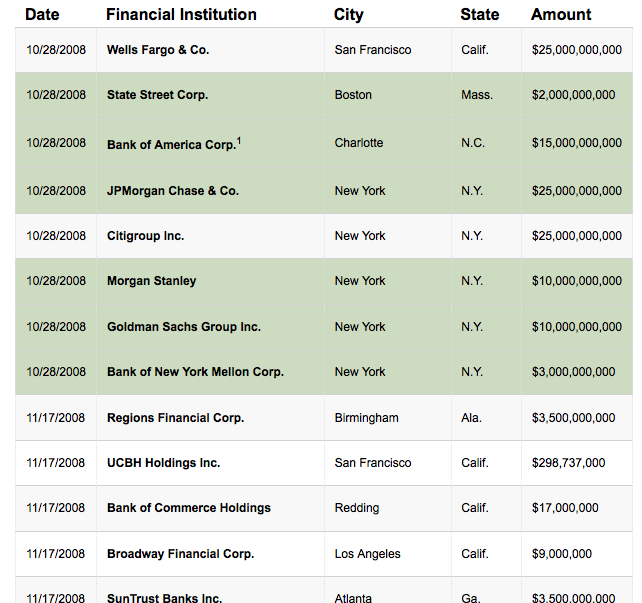Click the City column header
This screenshot has height=603, width=642.
pos(348,15)
